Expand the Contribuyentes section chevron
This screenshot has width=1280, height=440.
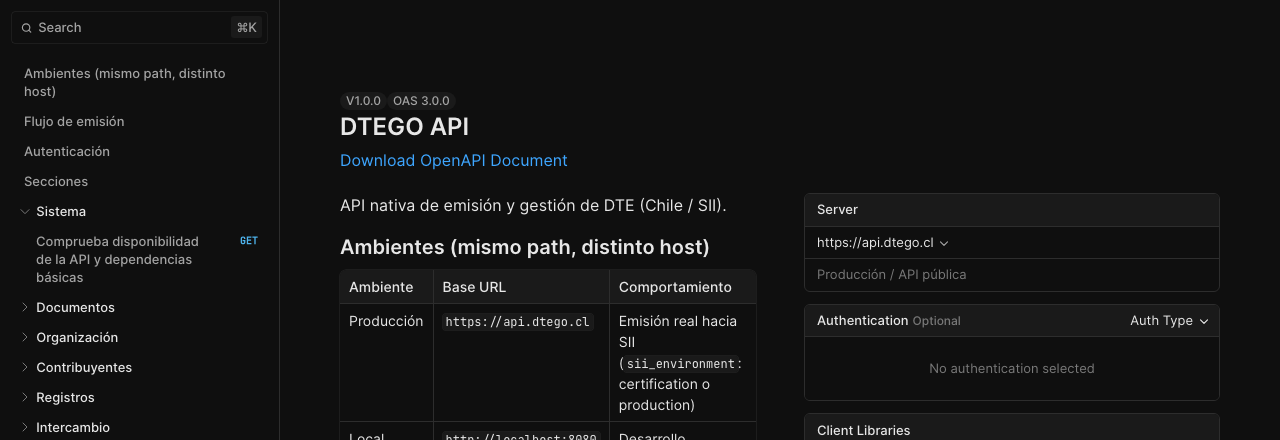(25, 367)
